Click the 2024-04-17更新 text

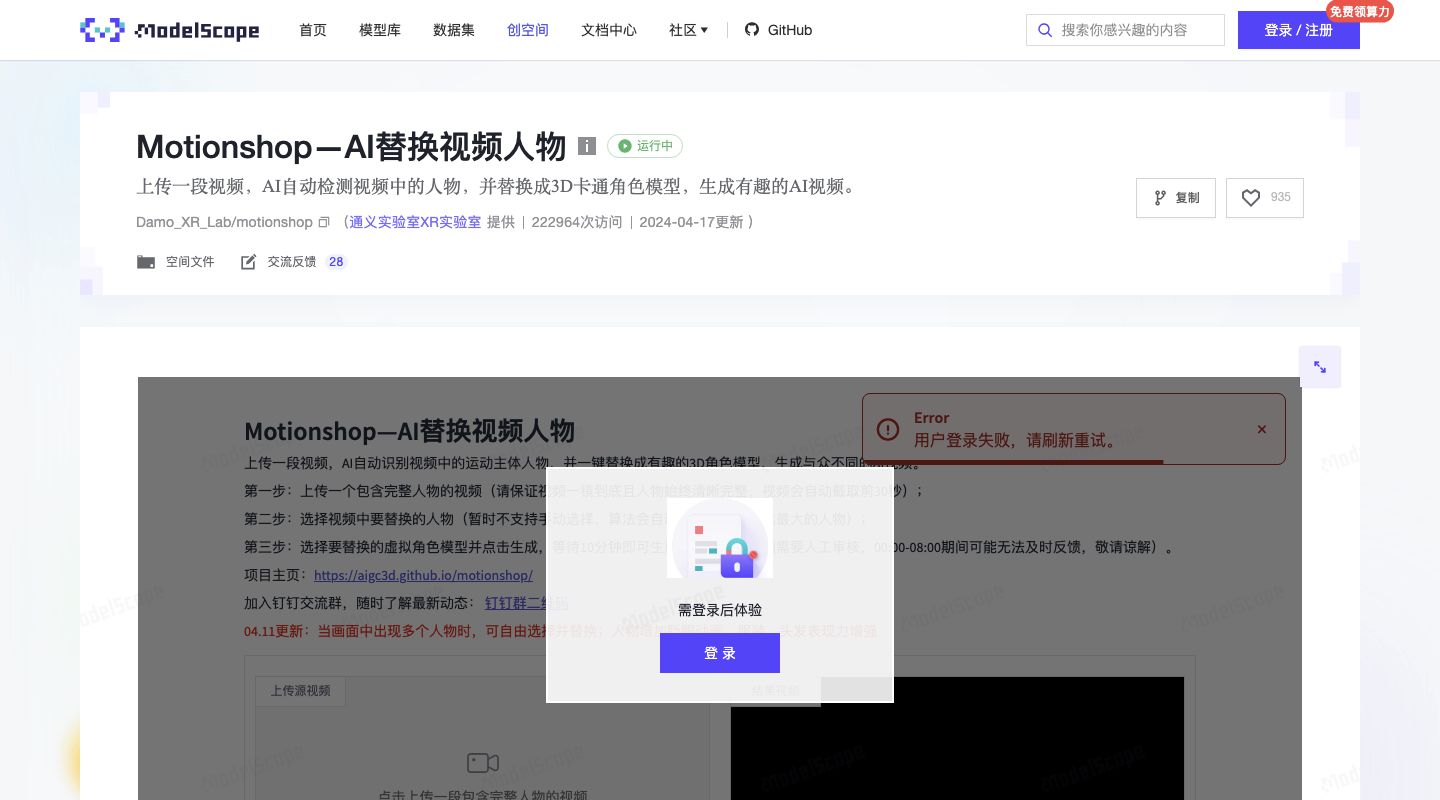tap(691, 222)
